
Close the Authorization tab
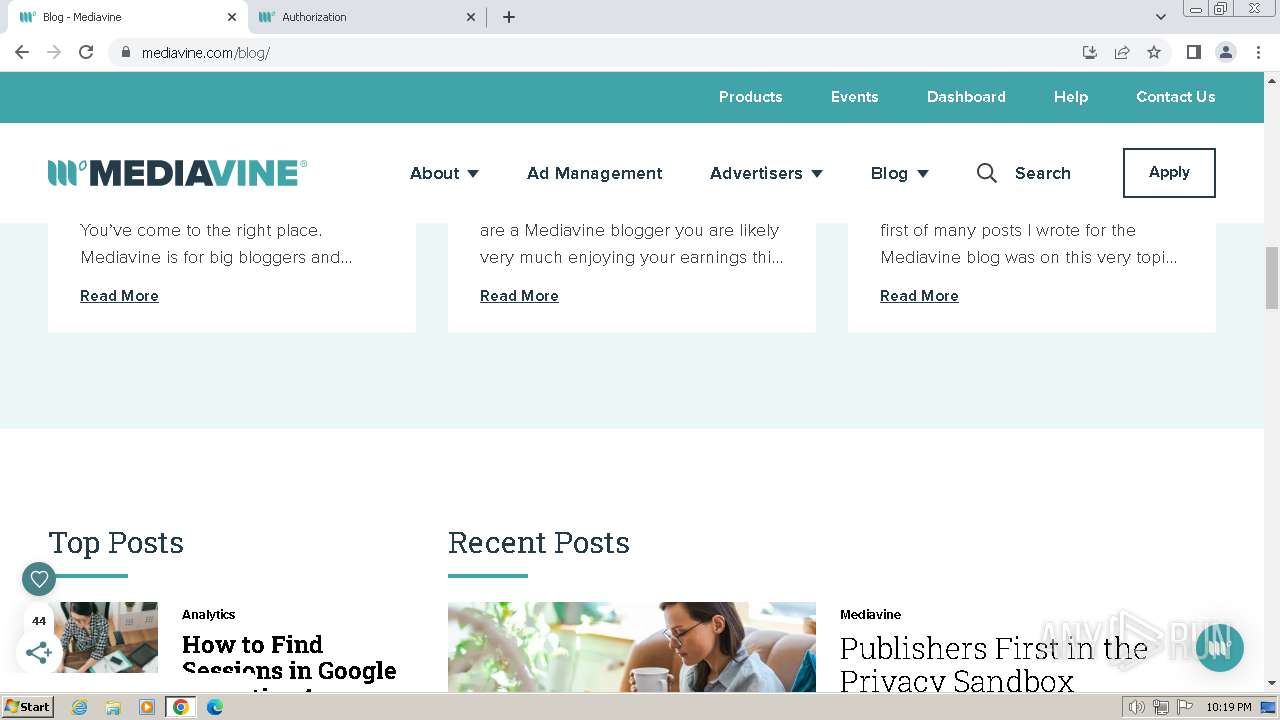click(471, 17)
